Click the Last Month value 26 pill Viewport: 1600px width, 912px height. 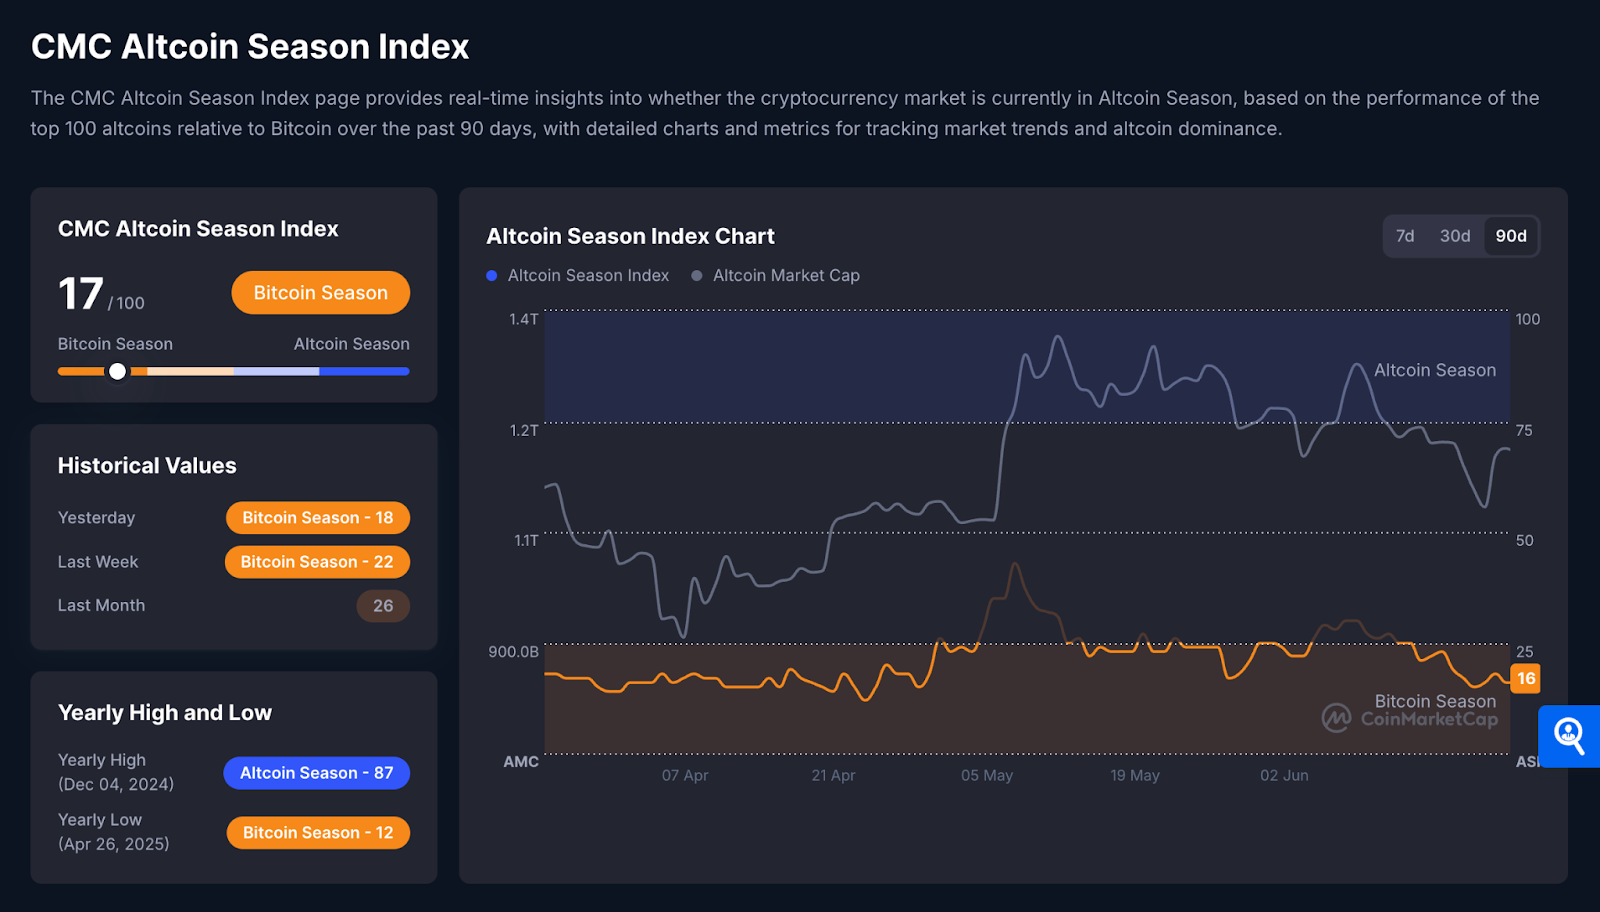pos(383,606)
